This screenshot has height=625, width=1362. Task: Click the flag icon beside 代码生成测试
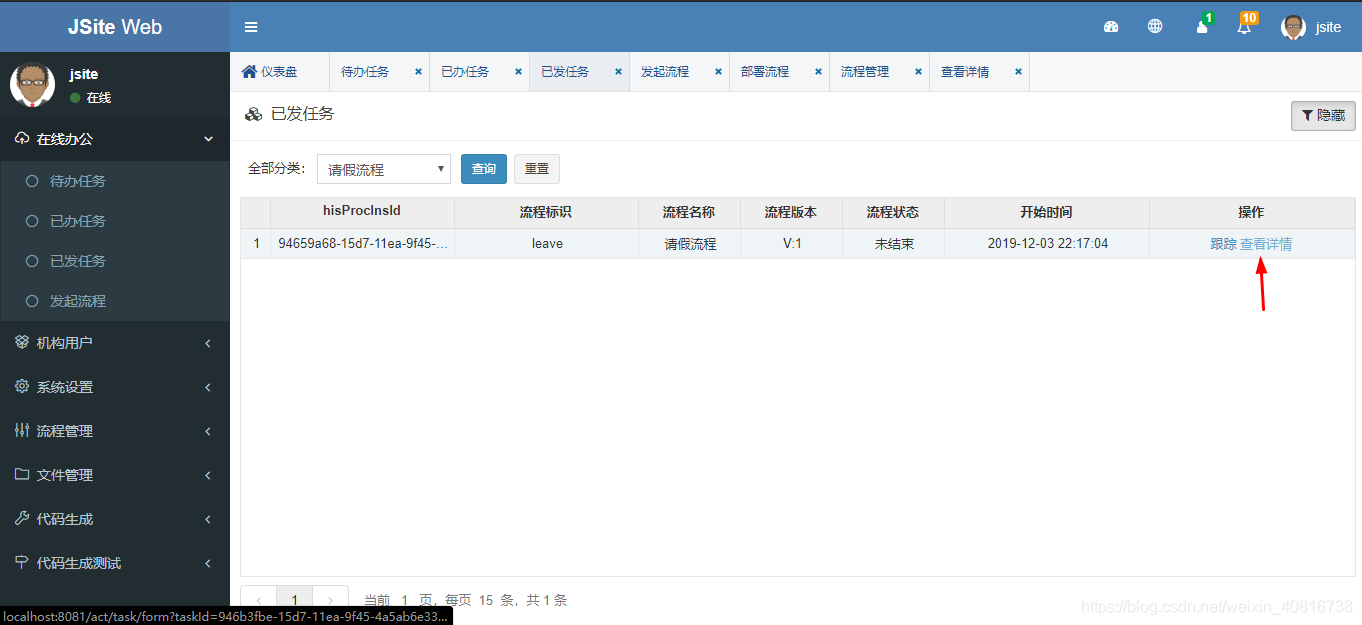tap(22, 563)
